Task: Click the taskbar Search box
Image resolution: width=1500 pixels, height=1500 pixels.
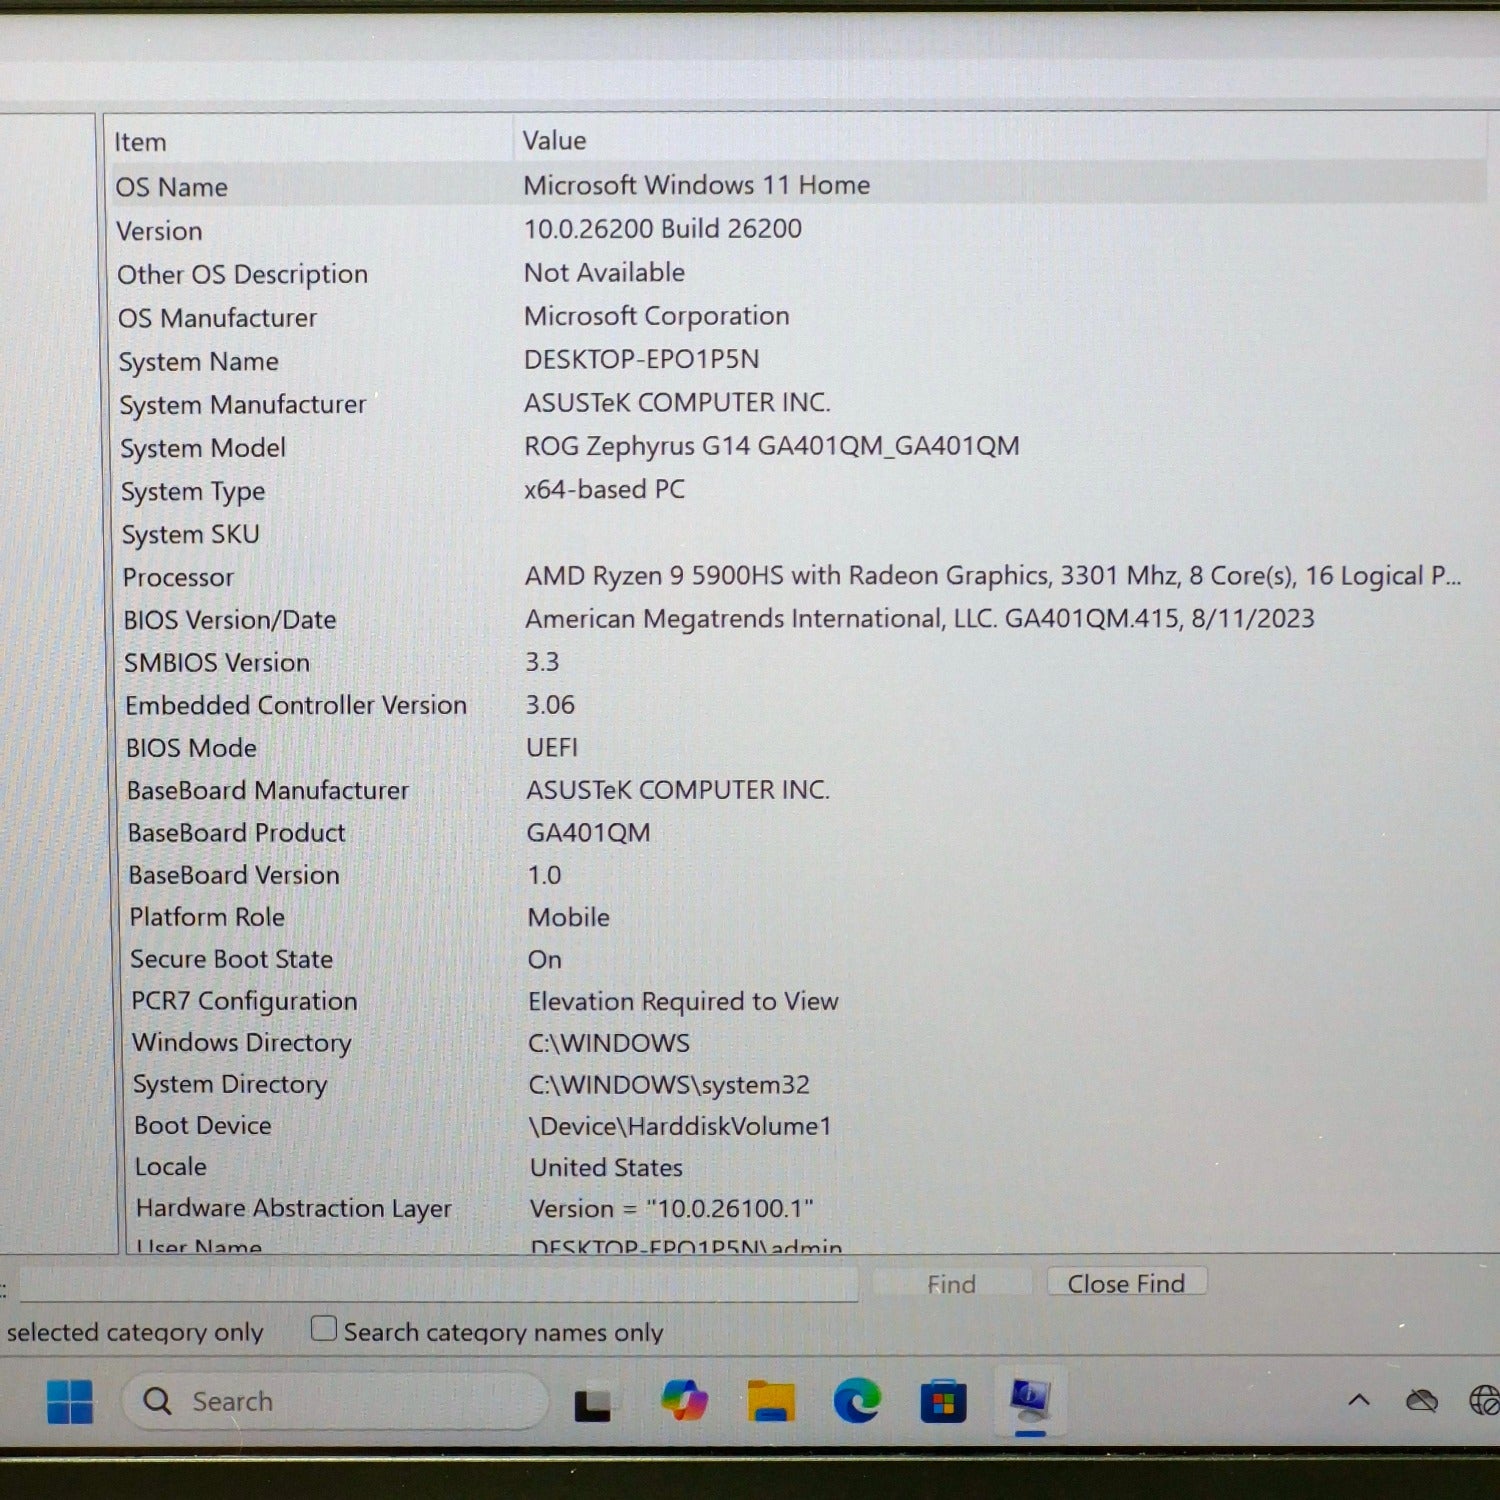Action: pos(335,1401)
